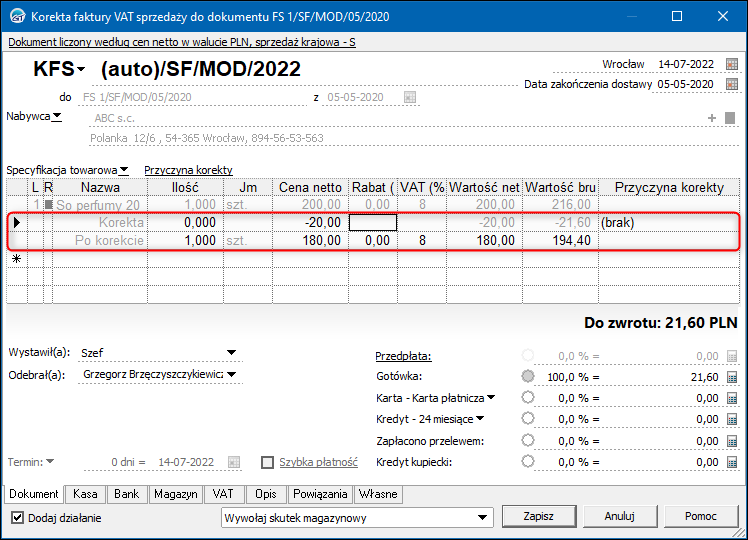Click the new-row asterisk marker in the grid

coord(17,259)
